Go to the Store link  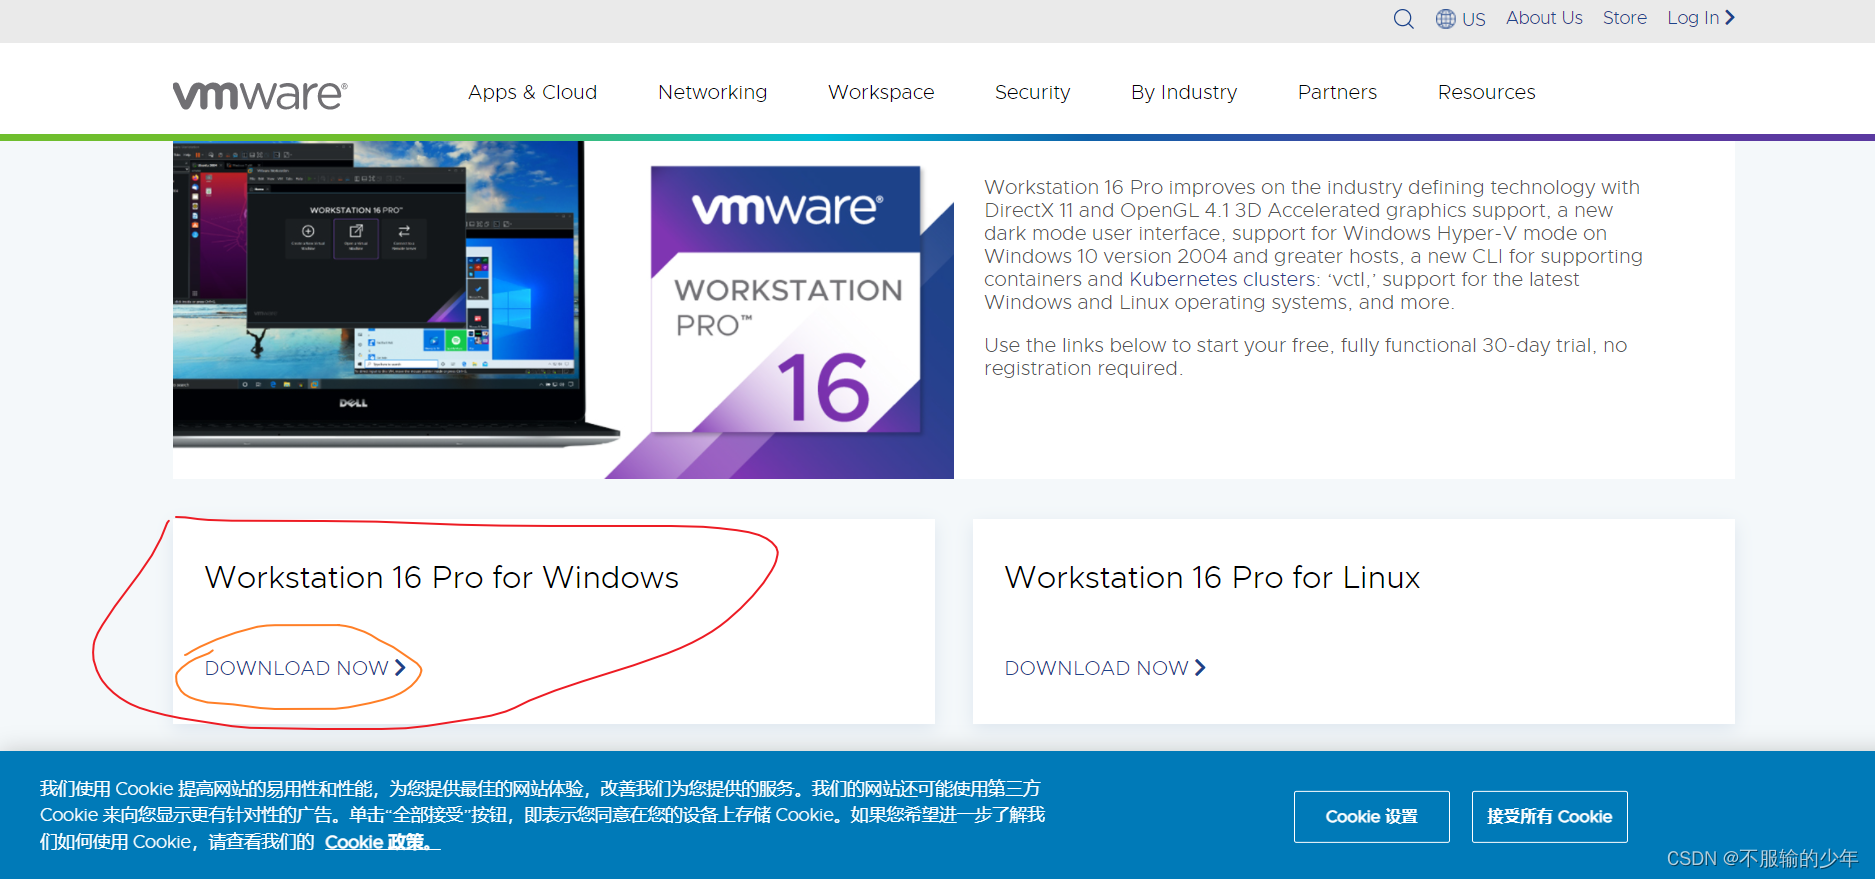[1624, 18]
